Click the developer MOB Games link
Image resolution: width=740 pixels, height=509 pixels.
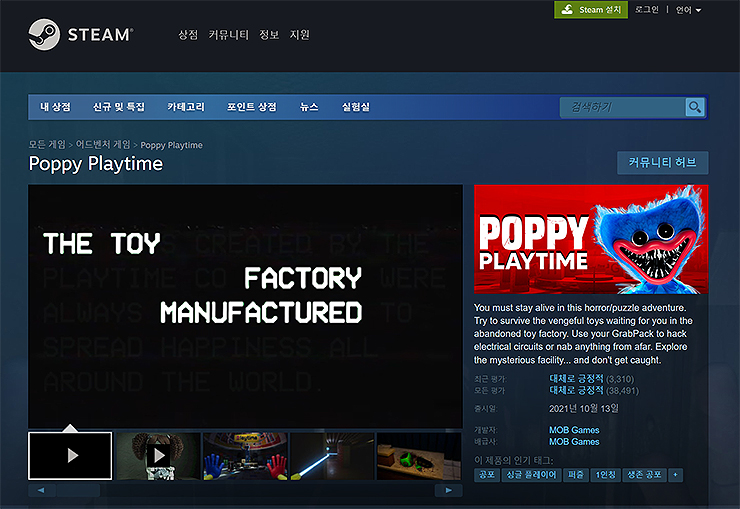(574, 430)
